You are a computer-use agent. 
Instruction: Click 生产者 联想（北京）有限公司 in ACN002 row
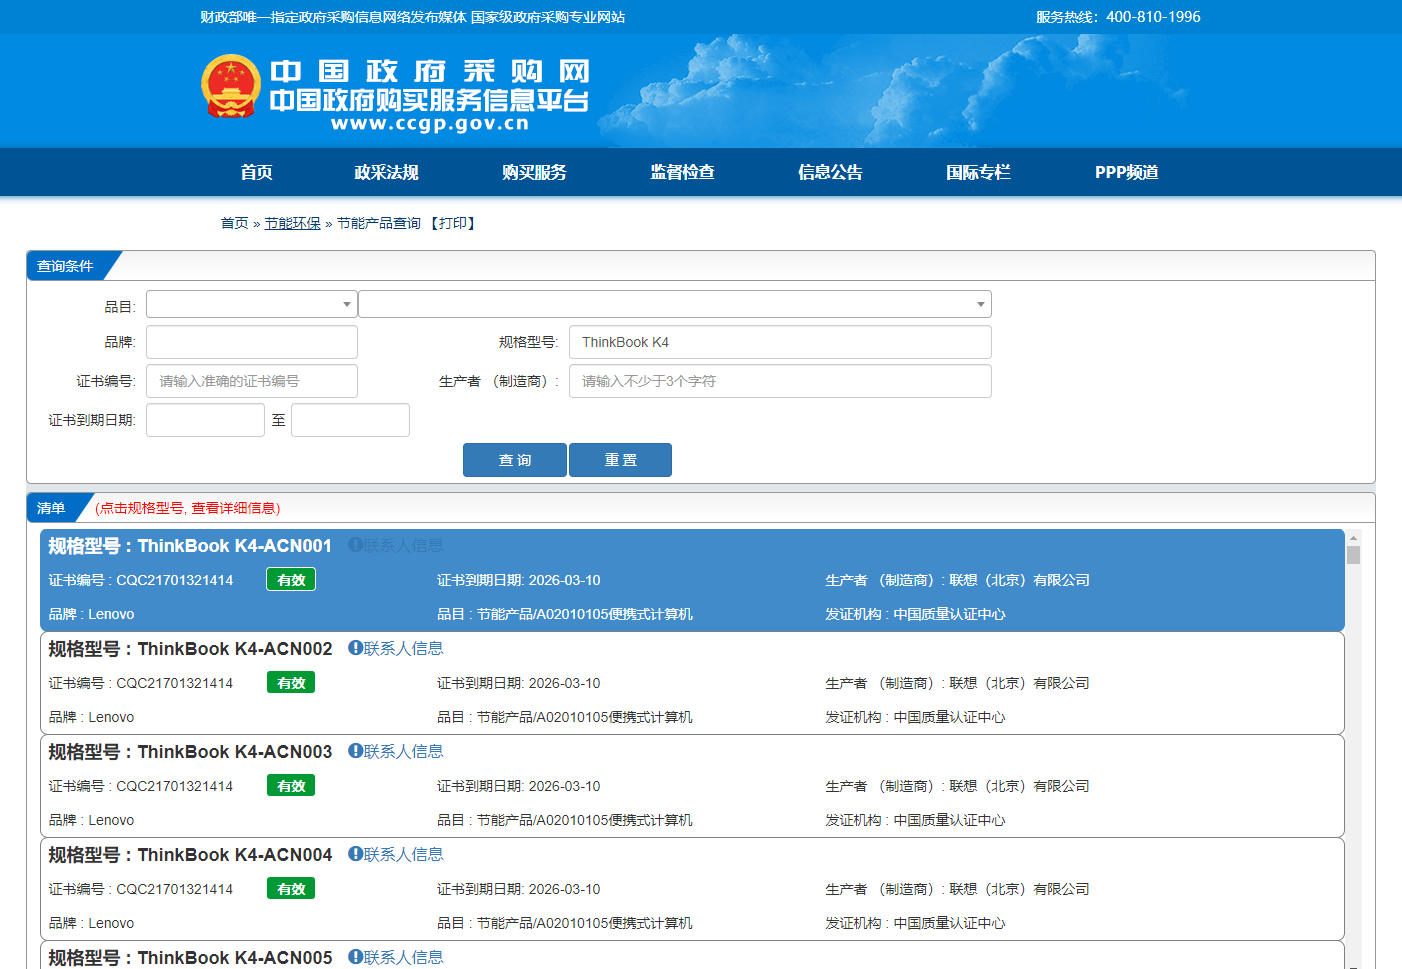click(x=957, y=683)
